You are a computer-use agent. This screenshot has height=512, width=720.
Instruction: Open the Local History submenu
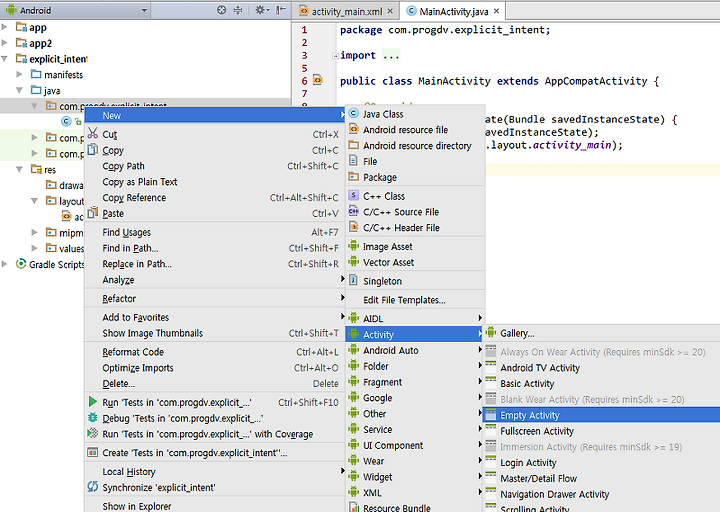215,472
